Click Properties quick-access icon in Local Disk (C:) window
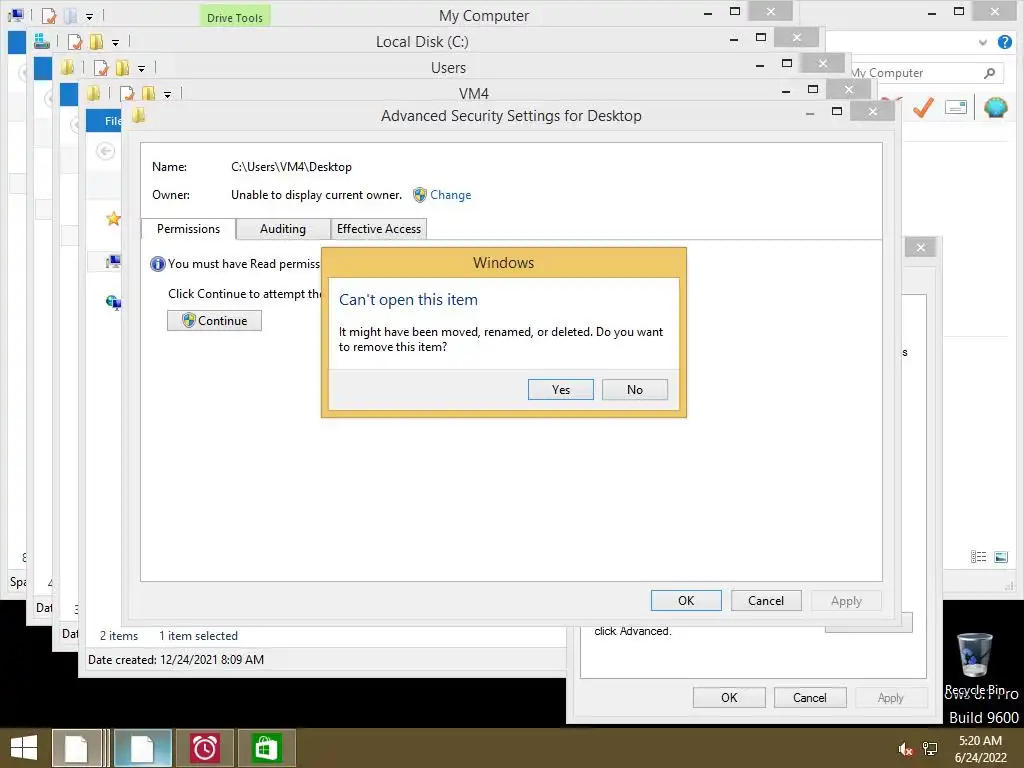This screenshot has width=1024, height=768. coord(75,42)
